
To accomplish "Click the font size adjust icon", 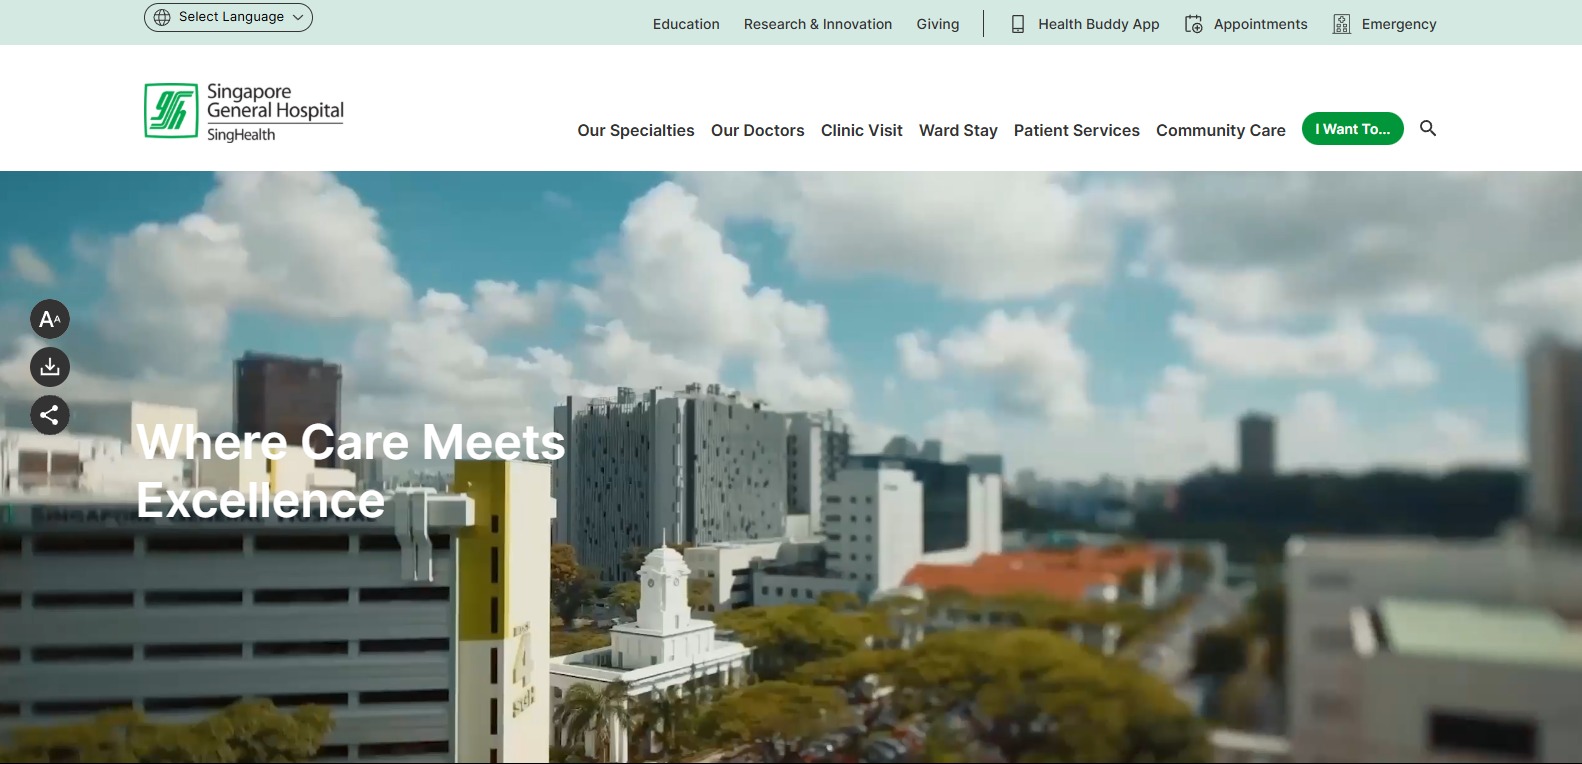I will [50, 320].
